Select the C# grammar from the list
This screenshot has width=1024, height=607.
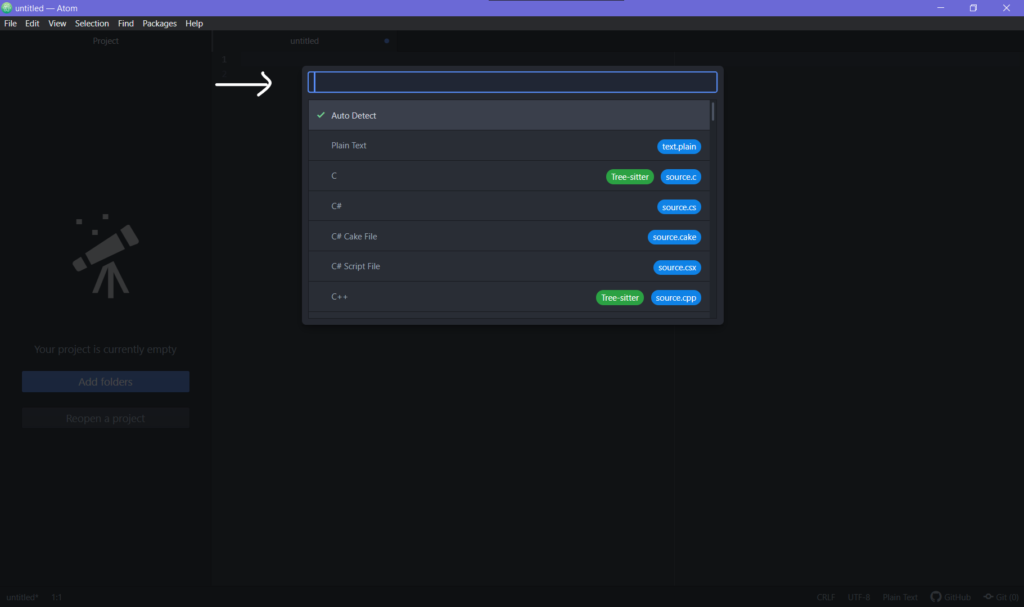400,206
